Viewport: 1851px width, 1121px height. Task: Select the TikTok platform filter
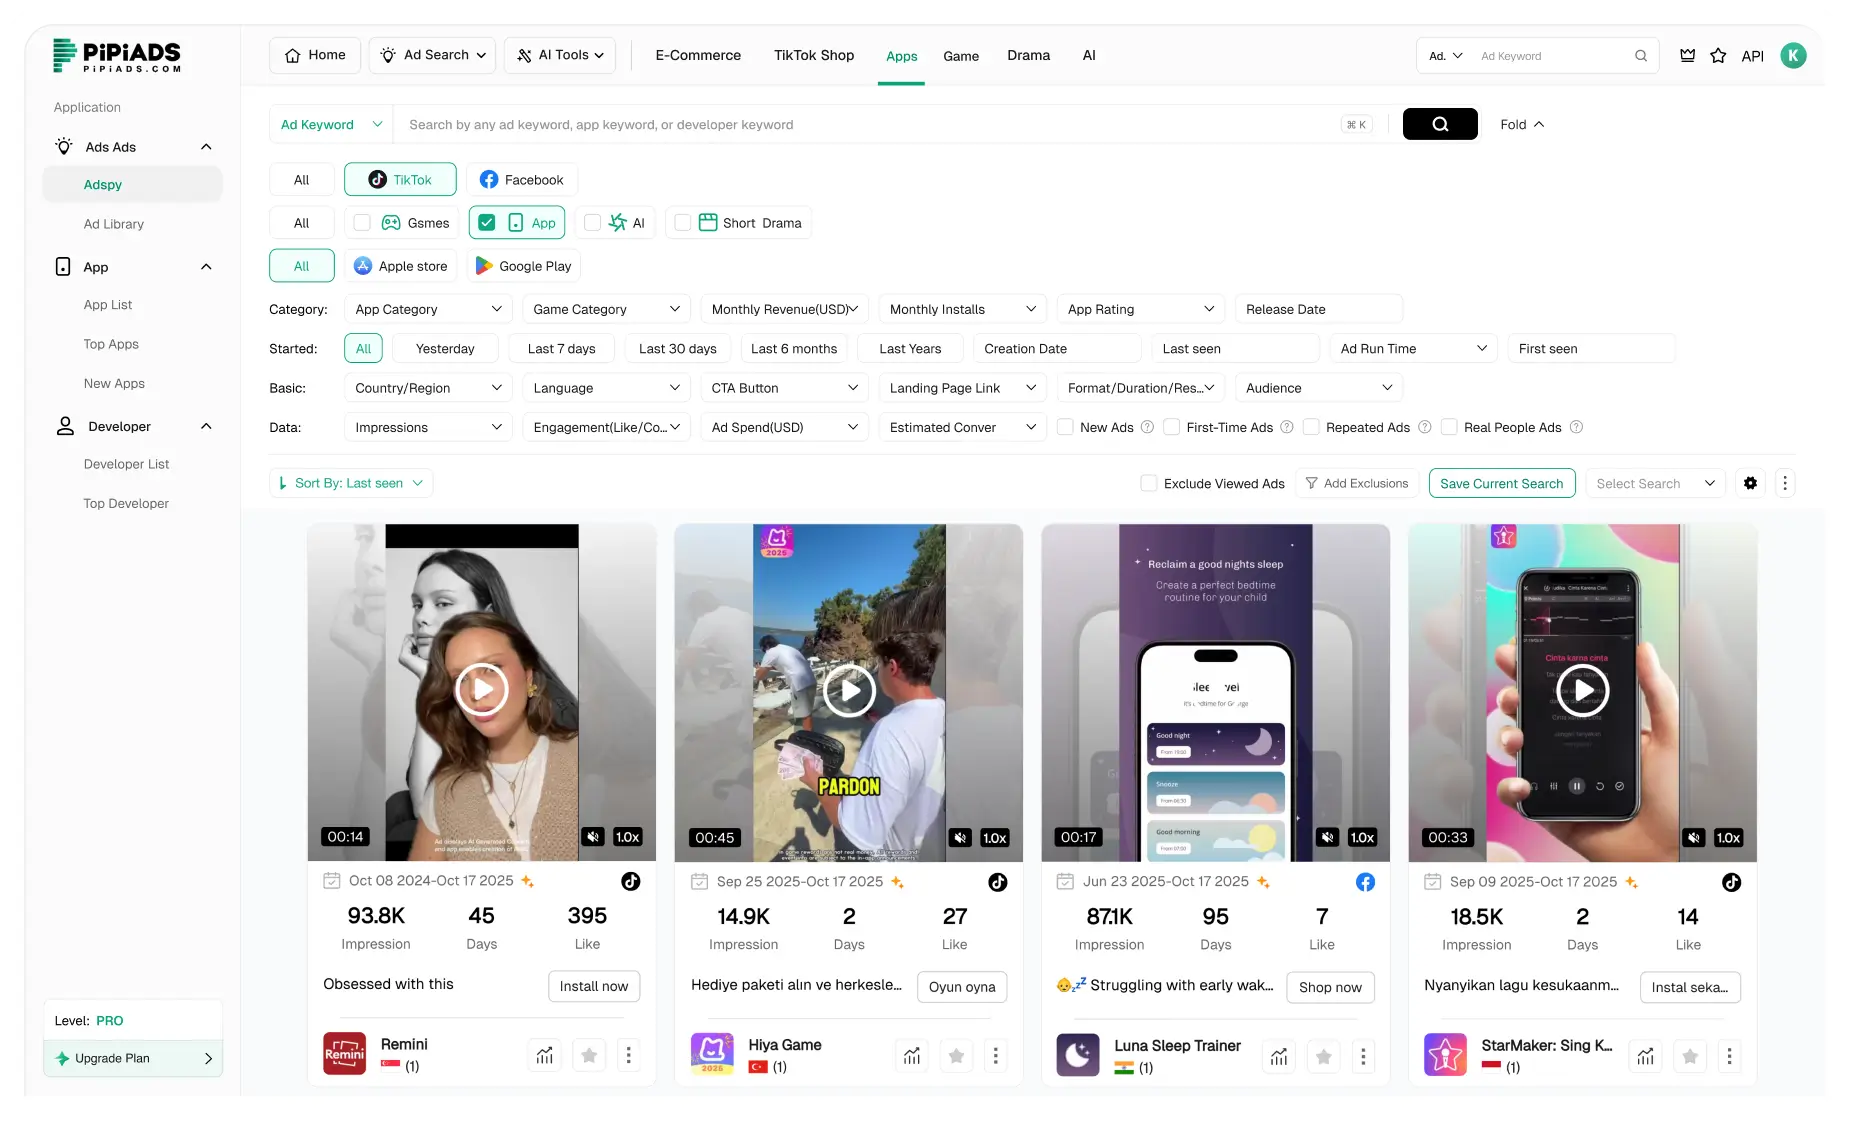tap(399, 179)
